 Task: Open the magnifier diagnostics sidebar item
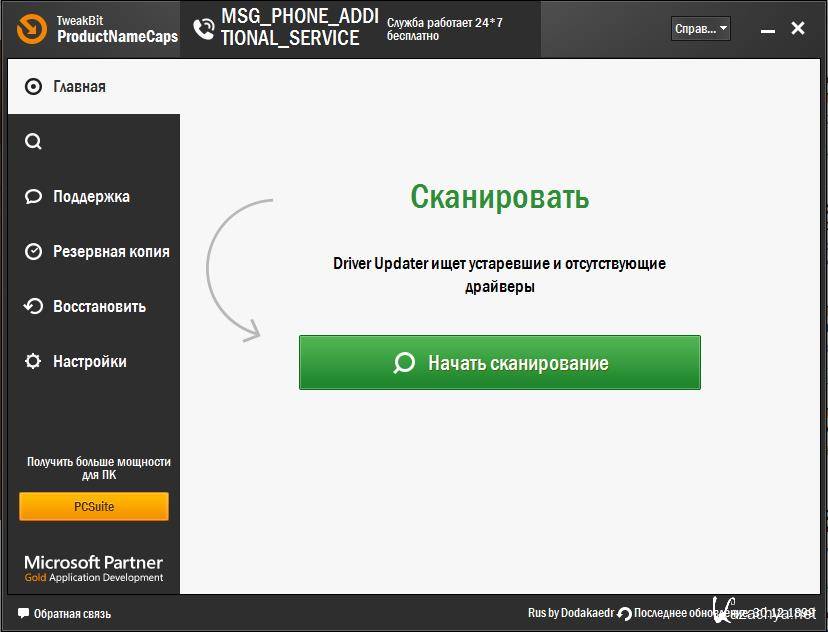34,142
